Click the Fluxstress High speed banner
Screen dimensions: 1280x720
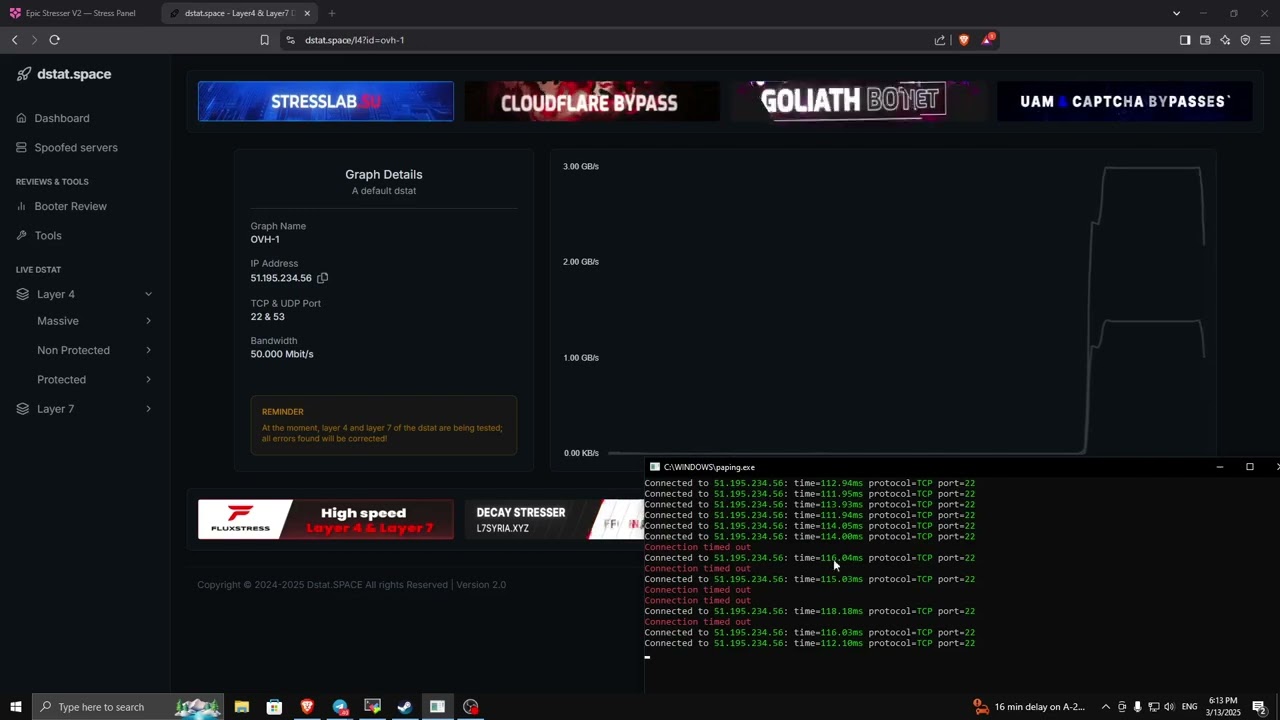[325, 519]
